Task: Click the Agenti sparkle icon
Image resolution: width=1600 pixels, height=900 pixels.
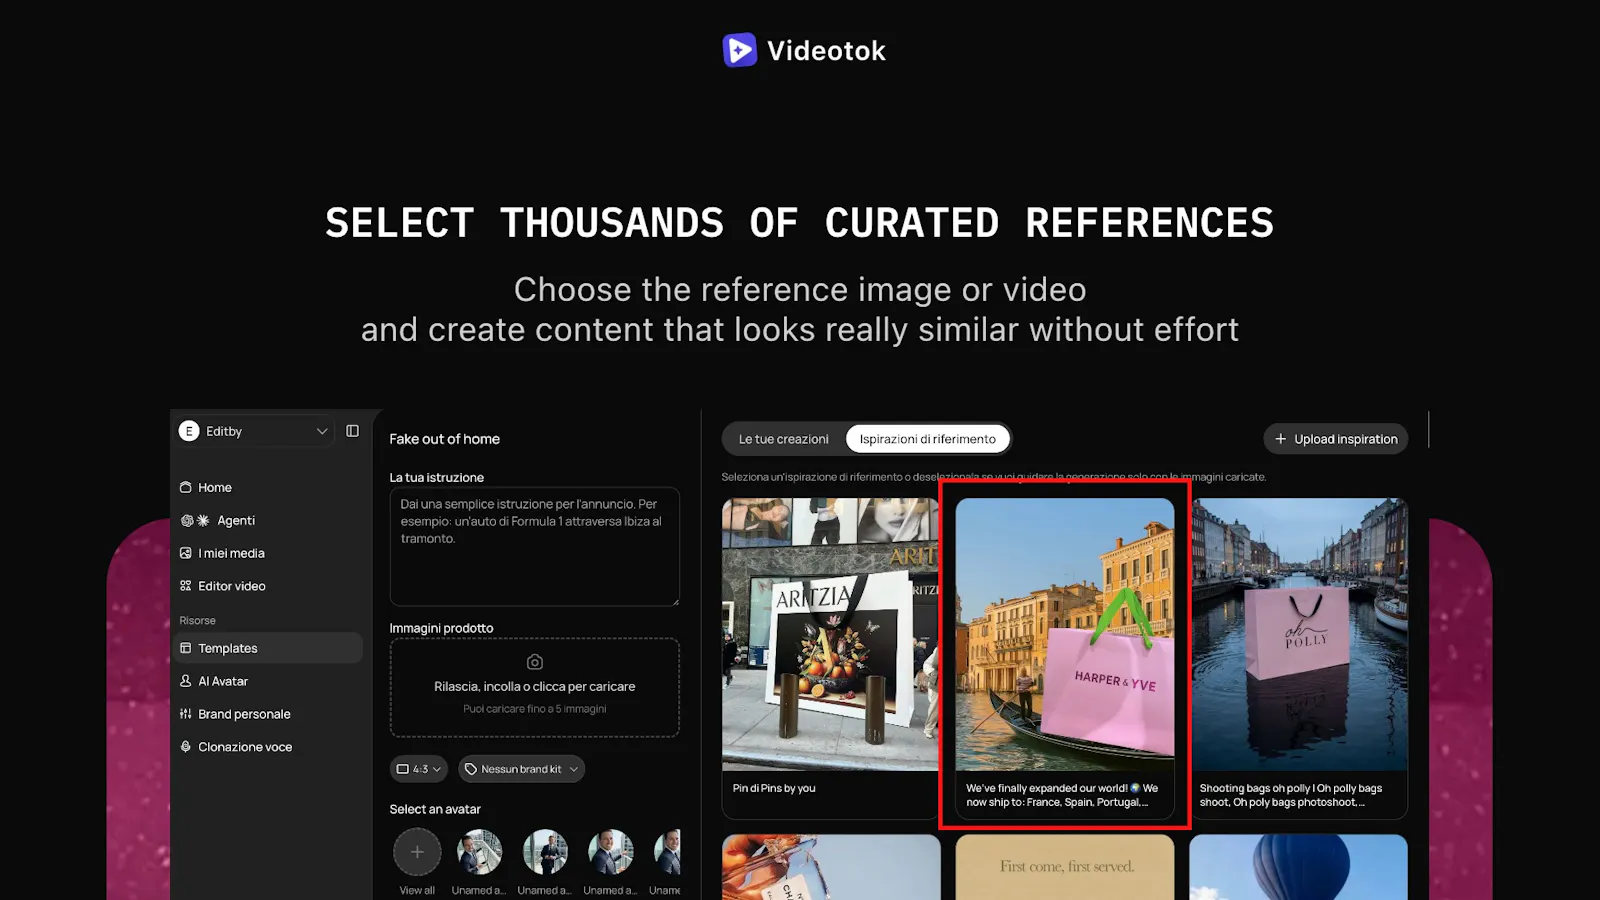Action: pyautogui.click(x=203, y=520)
